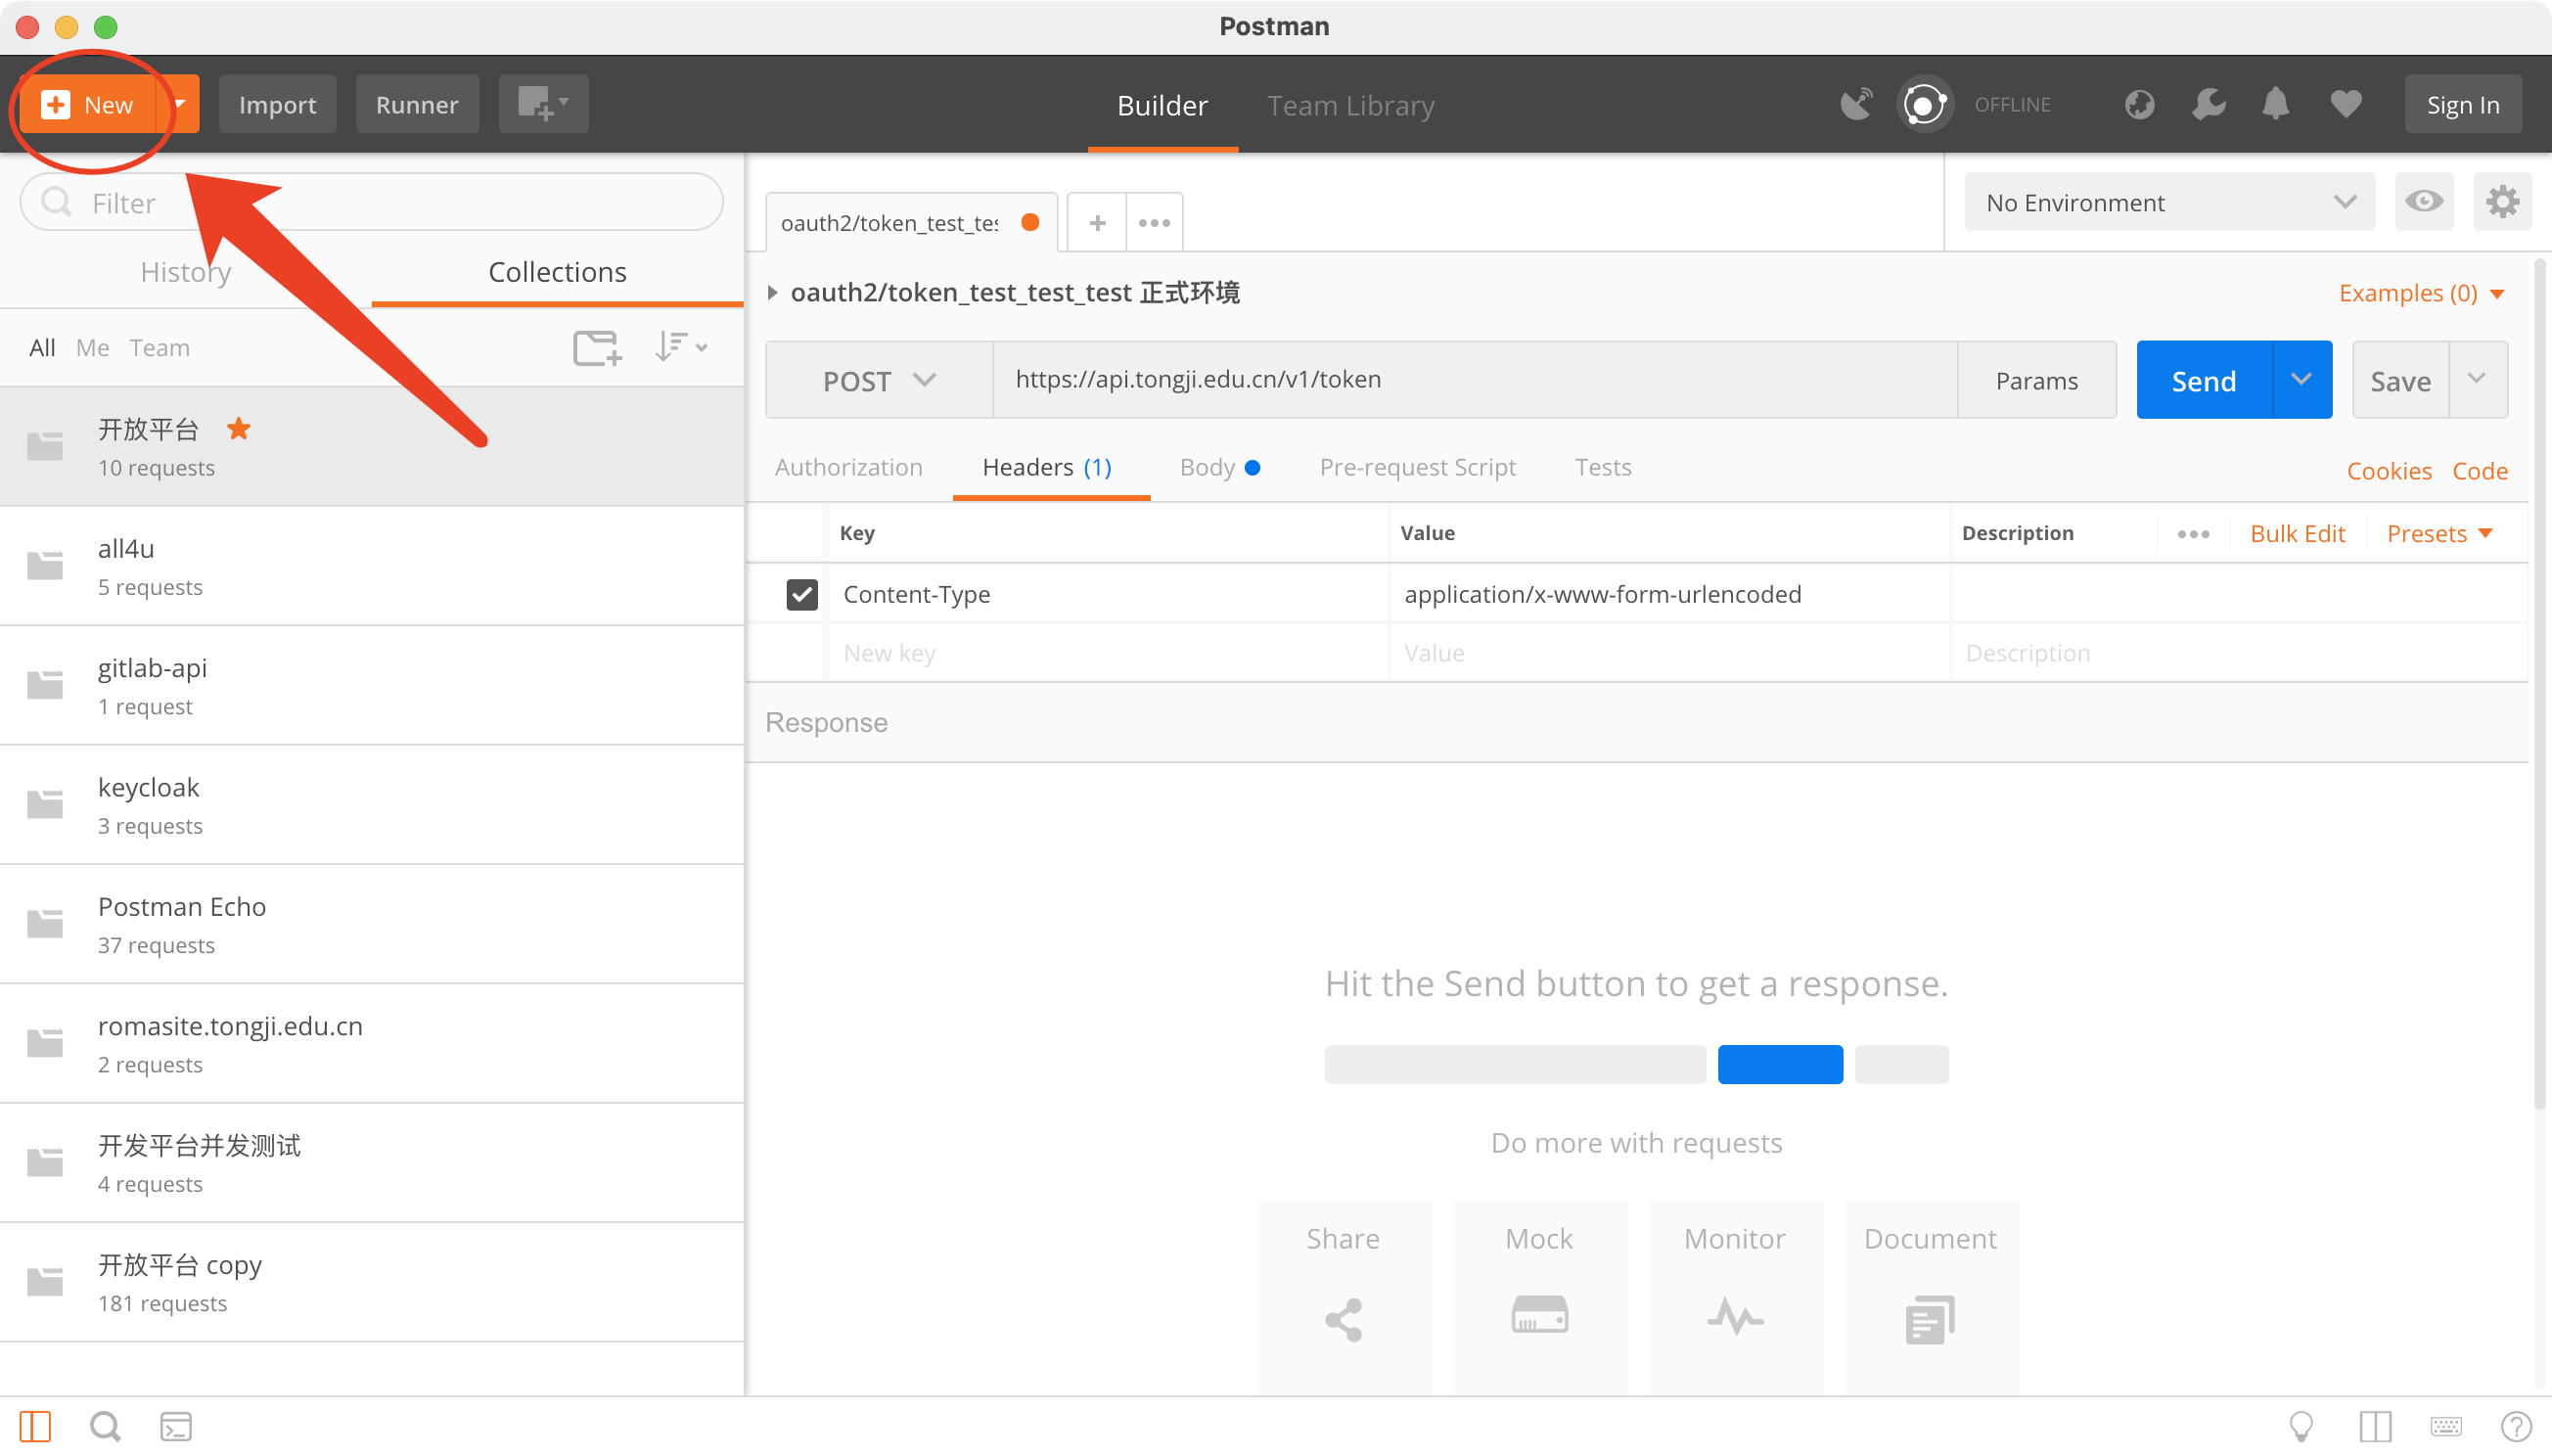Open the keycloak collection

[x=372, y=805]
